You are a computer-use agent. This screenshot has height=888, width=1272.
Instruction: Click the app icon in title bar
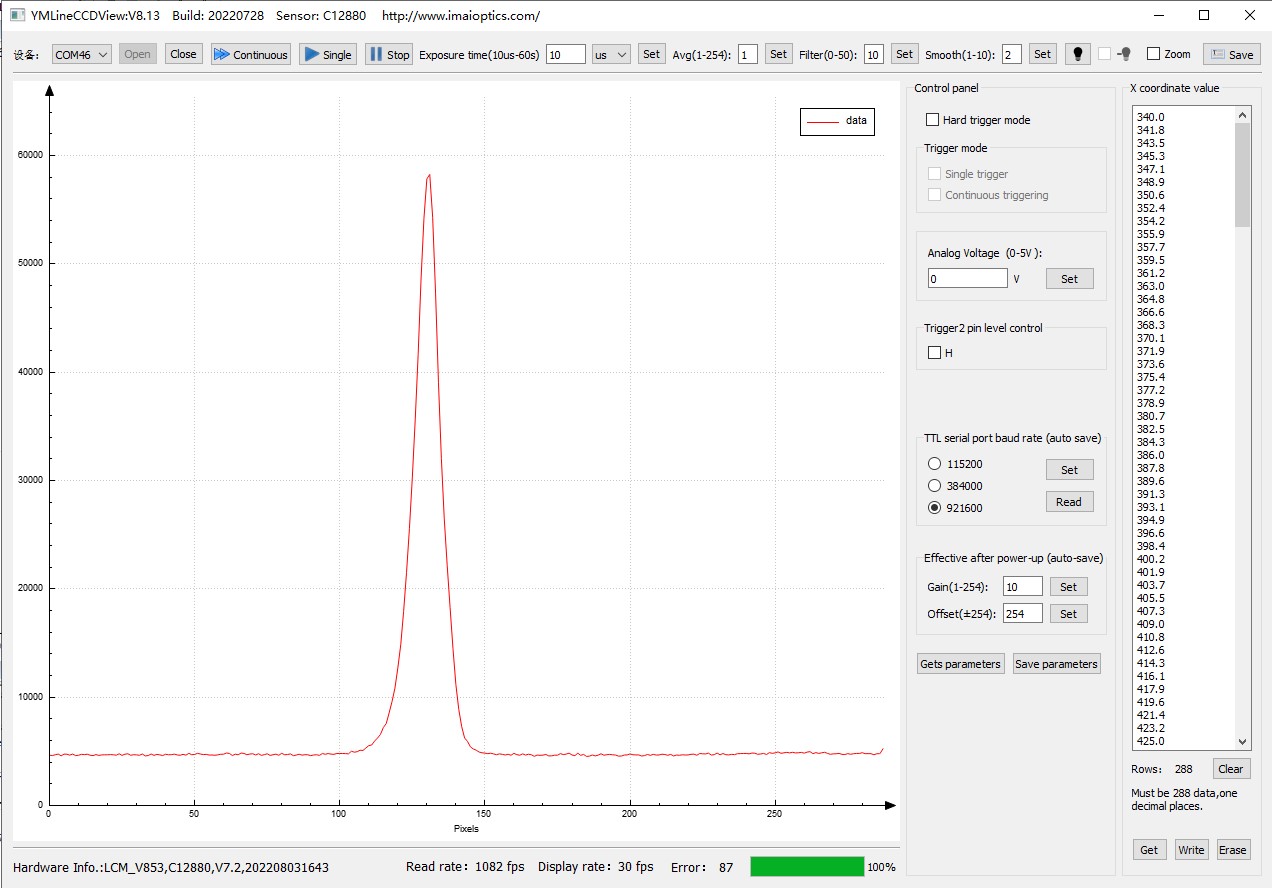click(17, 15)
